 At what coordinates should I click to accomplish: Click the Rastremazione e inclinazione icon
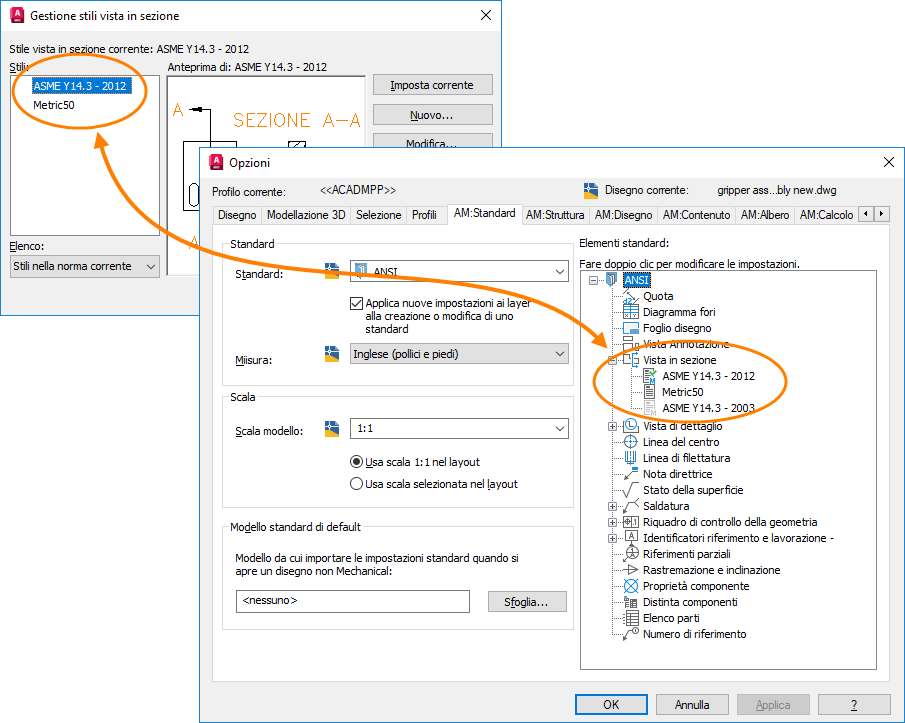(630, 570)
